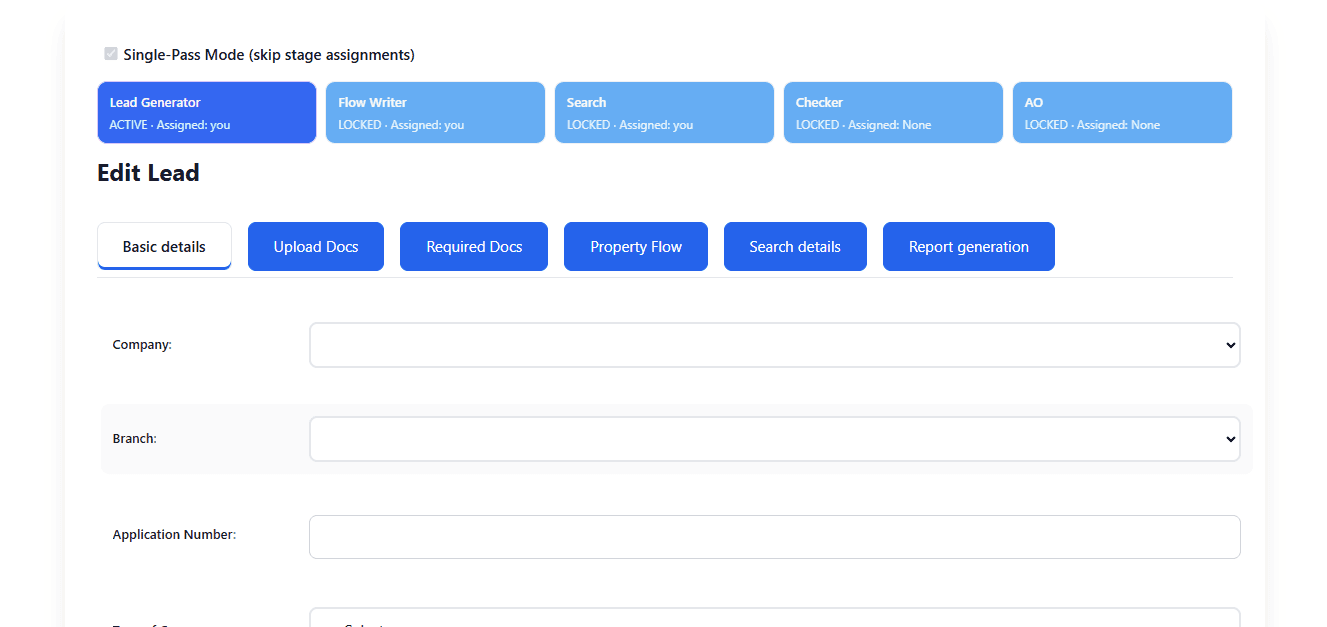Click the locked Flow Writer stage card
Viewport: 1327px width, 627px height.
coord(435,112)
